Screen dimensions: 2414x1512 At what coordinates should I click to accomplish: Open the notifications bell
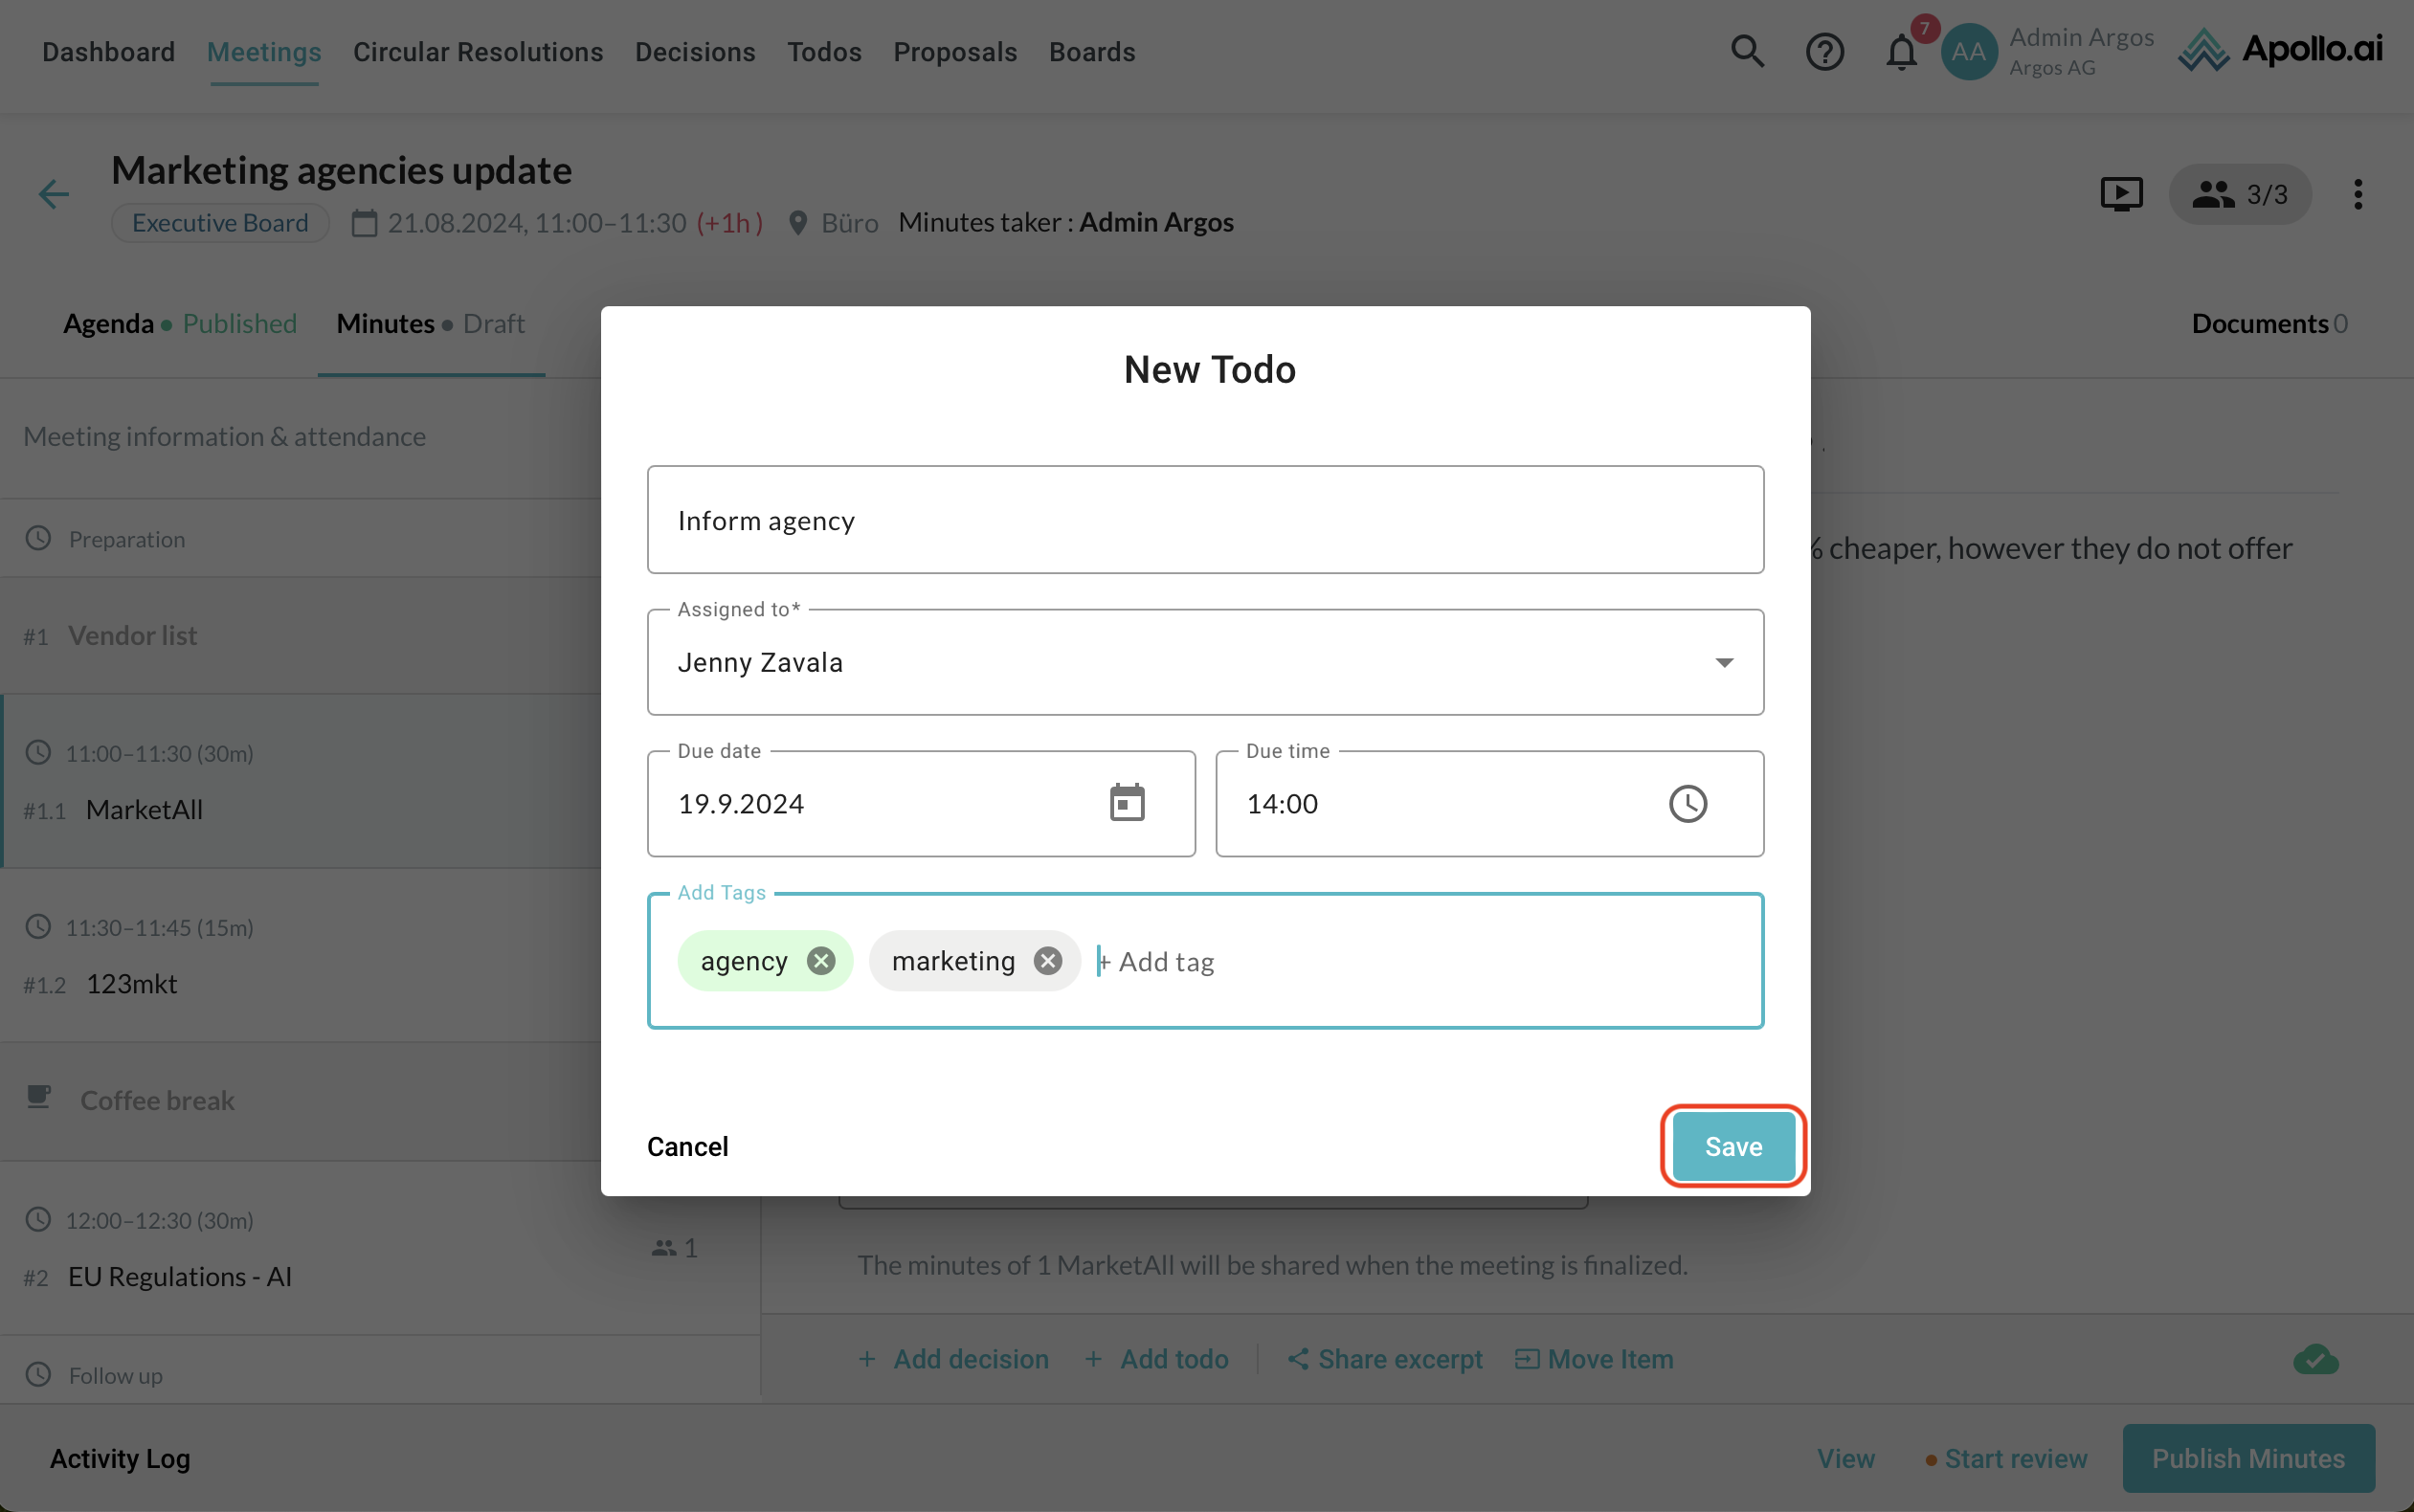point(1901,51)
